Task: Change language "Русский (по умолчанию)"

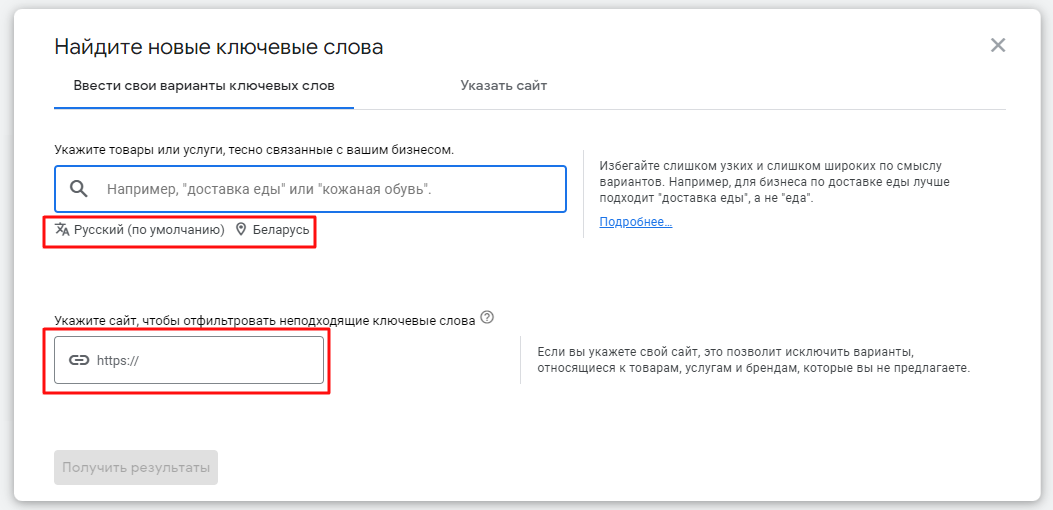Action: tap(148, 229)
